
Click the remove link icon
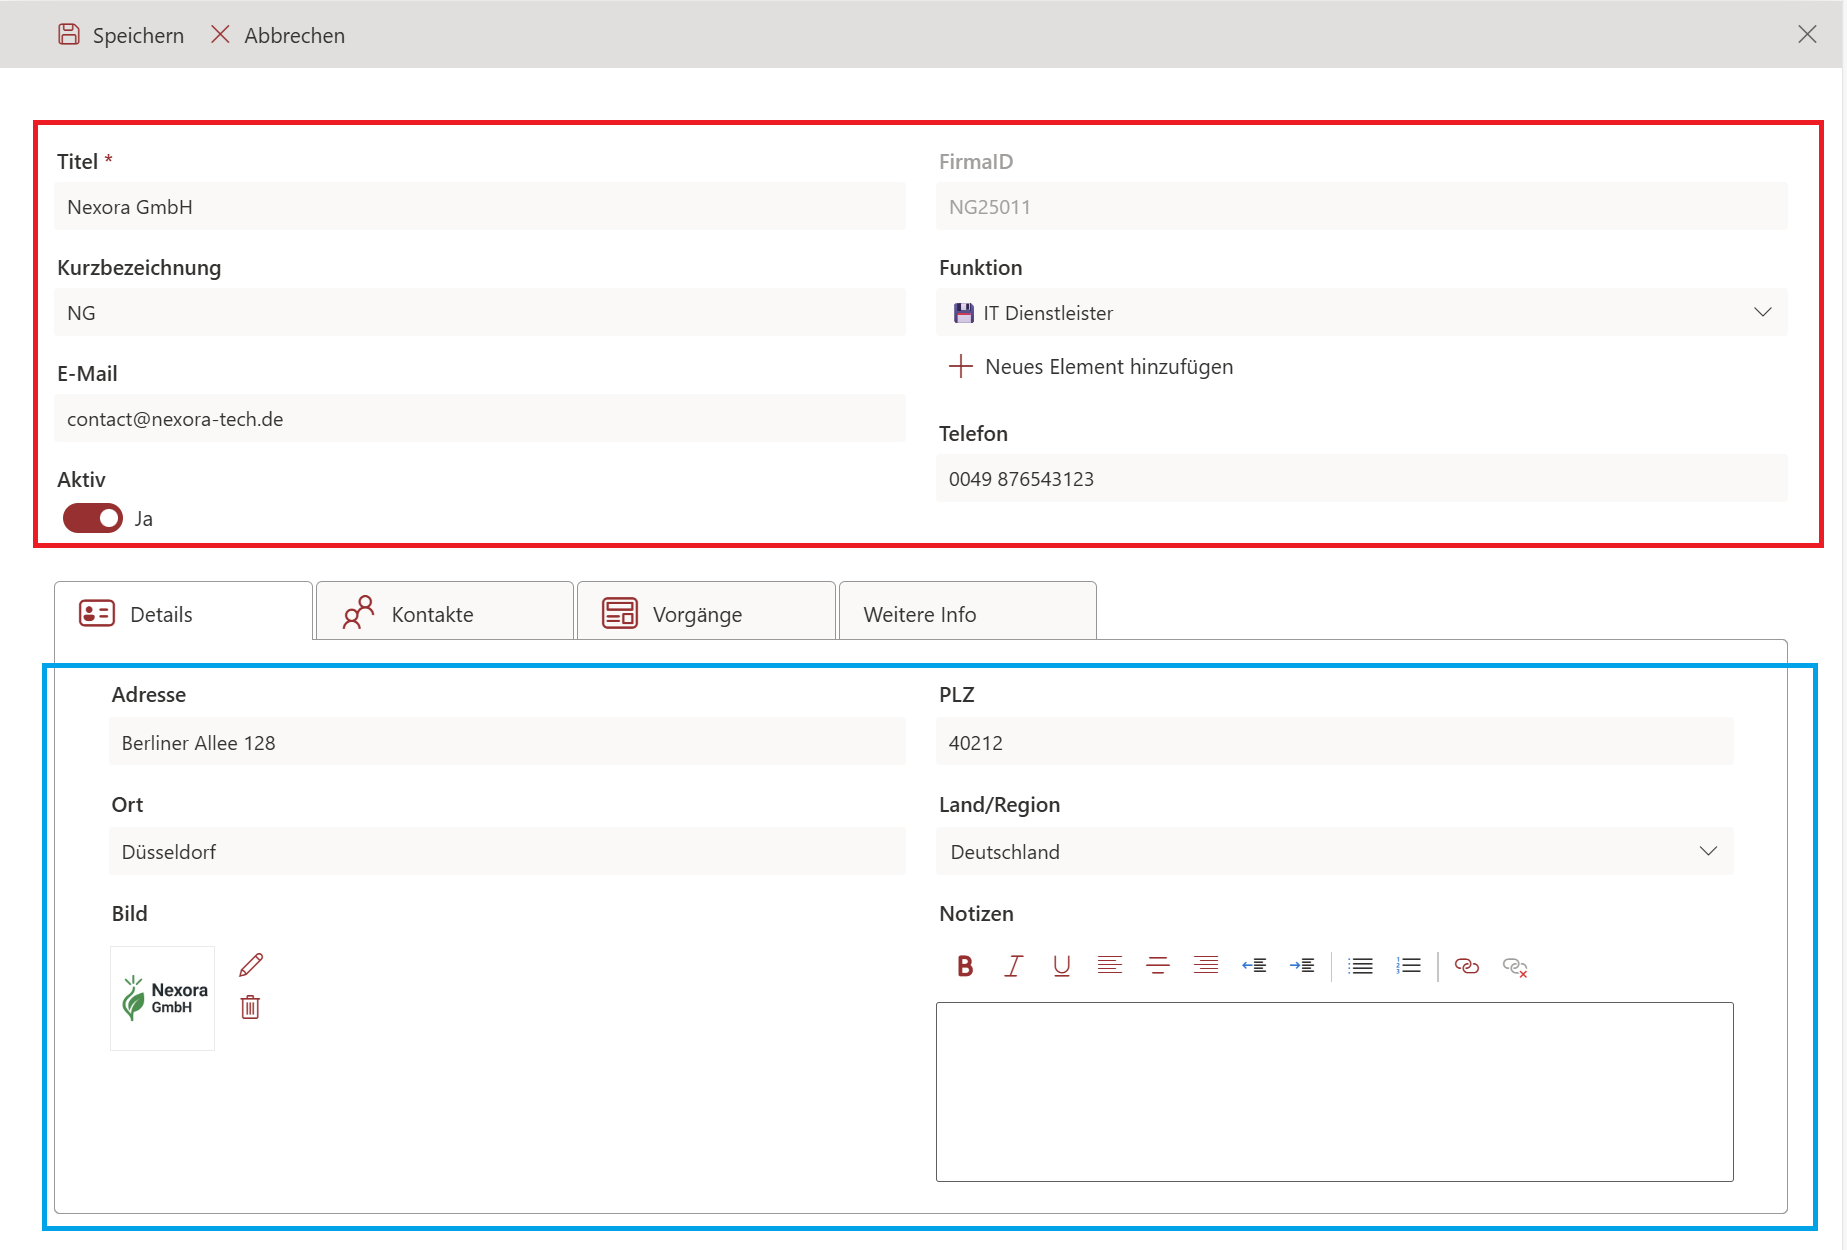point(1514,967)
